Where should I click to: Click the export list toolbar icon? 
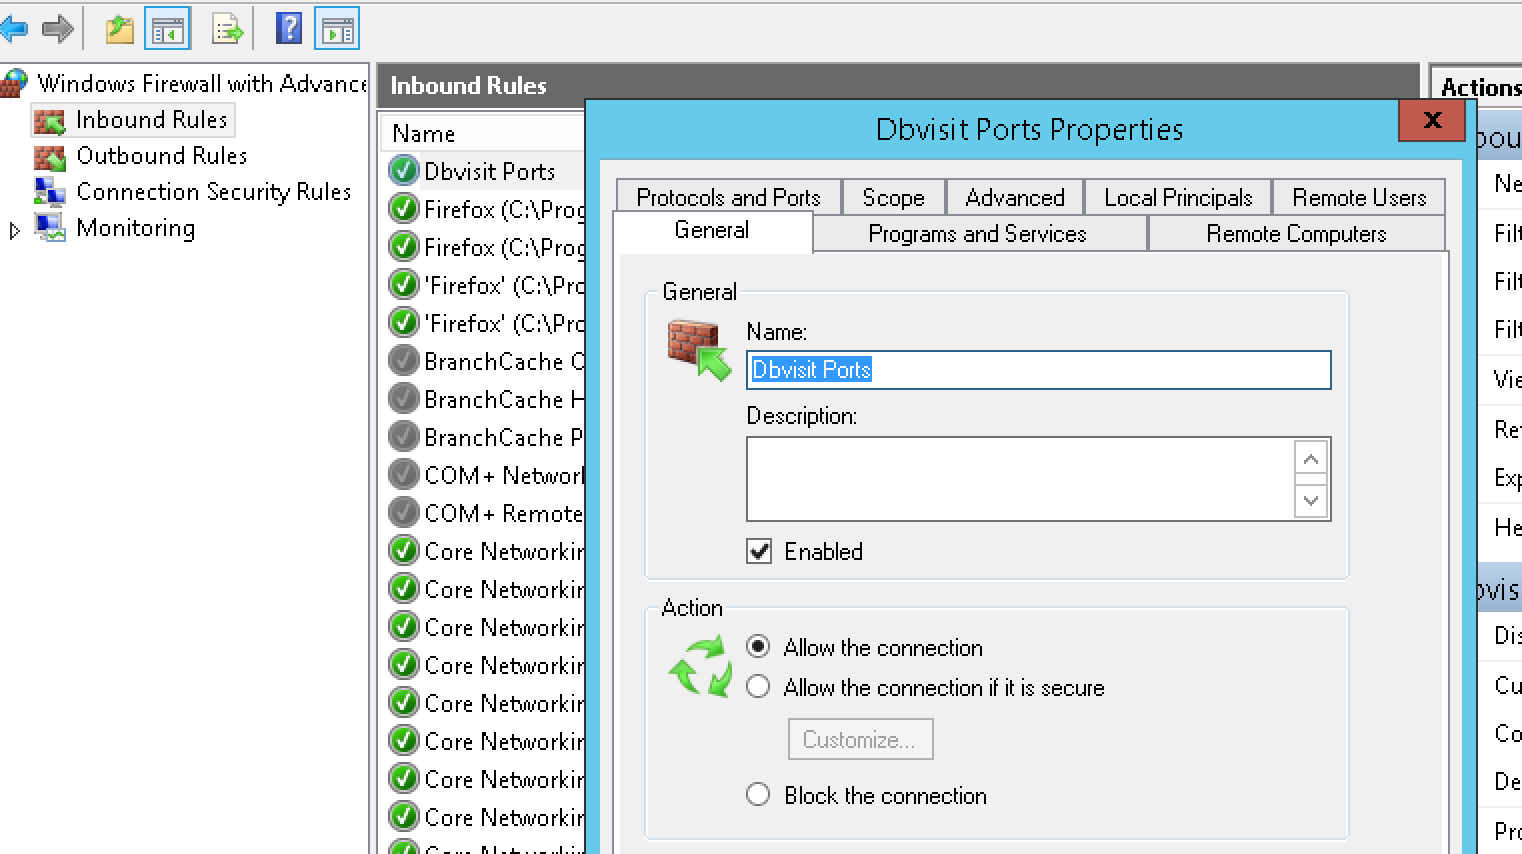[x=228, y=29]
